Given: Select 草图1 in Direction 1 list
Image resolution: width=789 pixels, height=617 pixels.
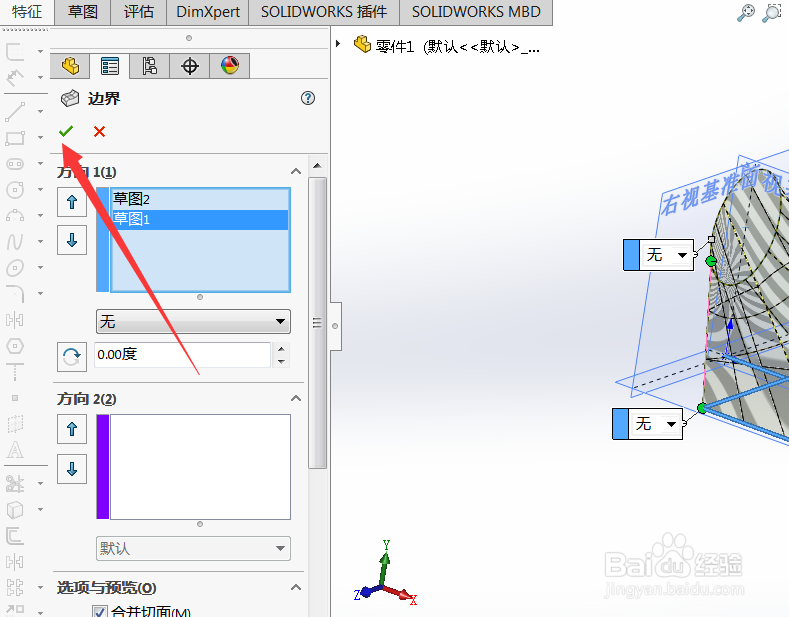Looking at the screenshot, I should pyautogui.click(x=199, y=219).
